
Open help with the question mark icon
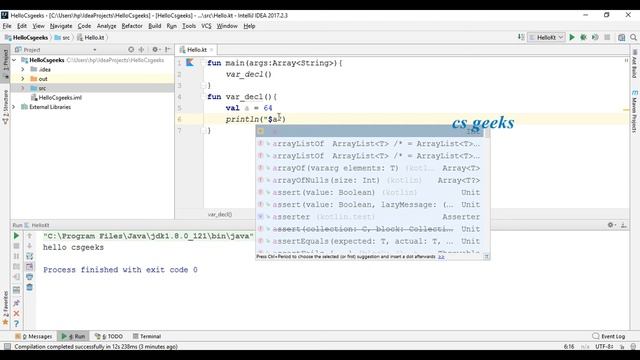[16, 324]
